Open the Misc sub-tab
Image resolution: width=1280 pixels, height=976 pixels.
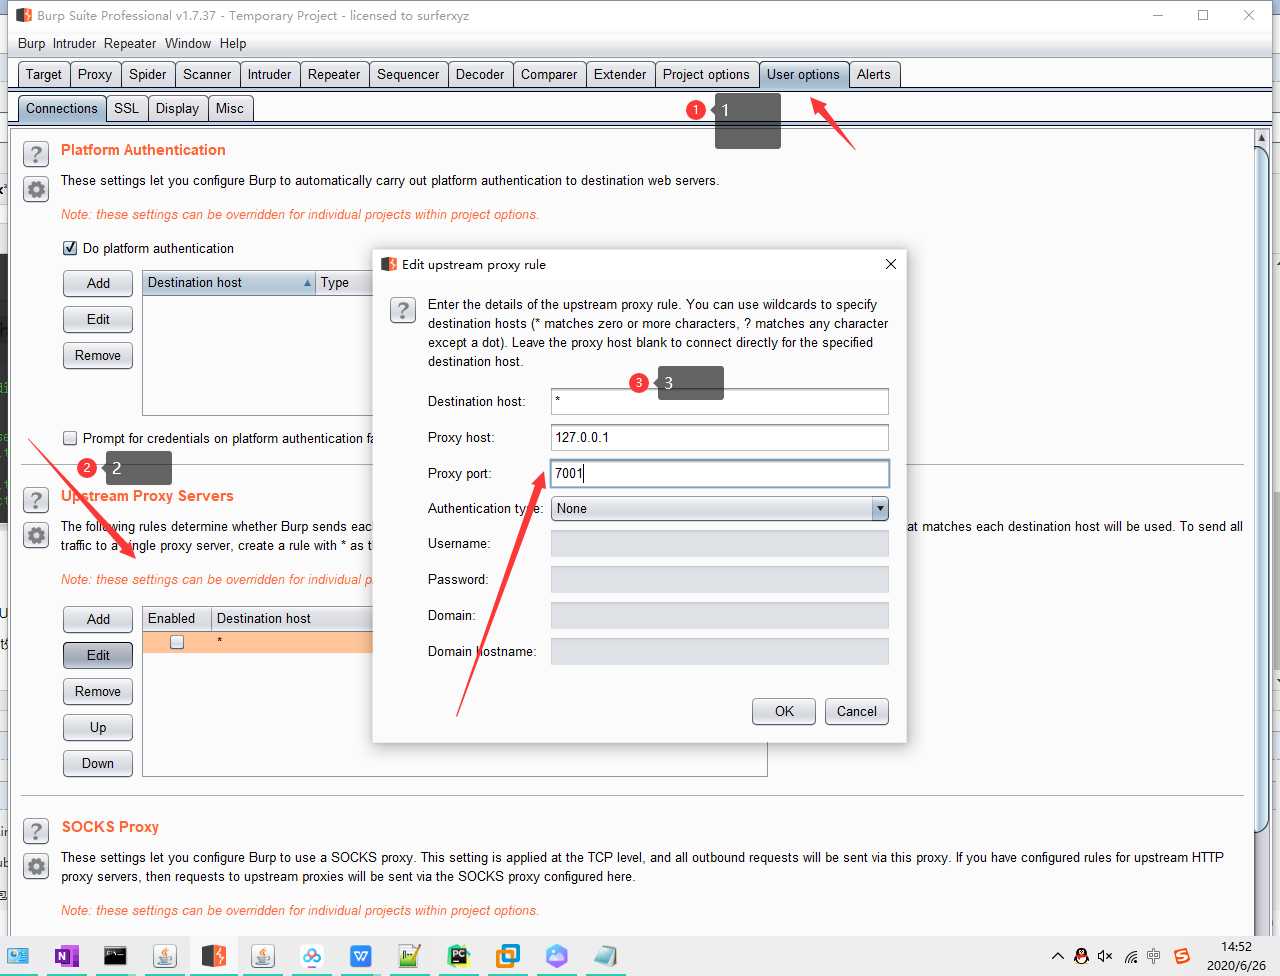click(230, 108)
